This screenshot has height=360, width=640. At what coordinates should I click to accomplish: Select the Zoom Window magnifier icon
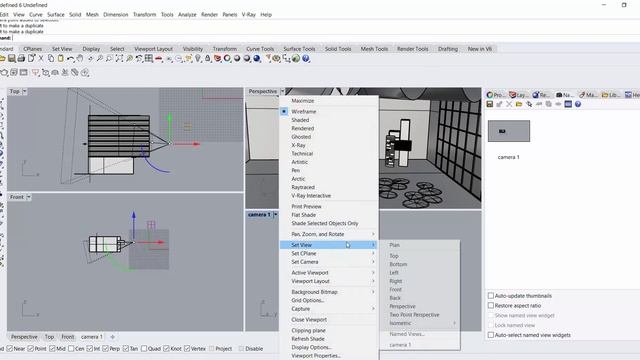tap(109, 58)
